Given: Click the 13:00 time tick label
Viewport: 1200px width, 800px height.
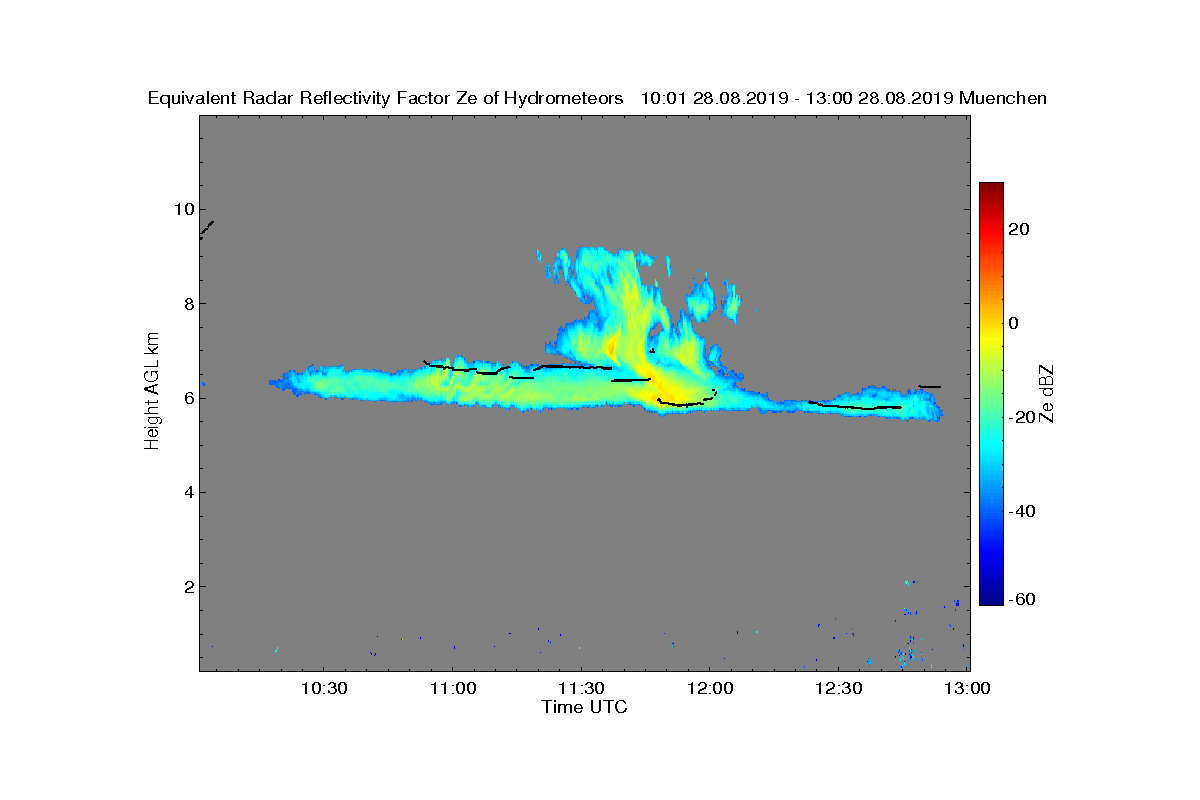Looking at the screenshot, I should tap(967, 688).
